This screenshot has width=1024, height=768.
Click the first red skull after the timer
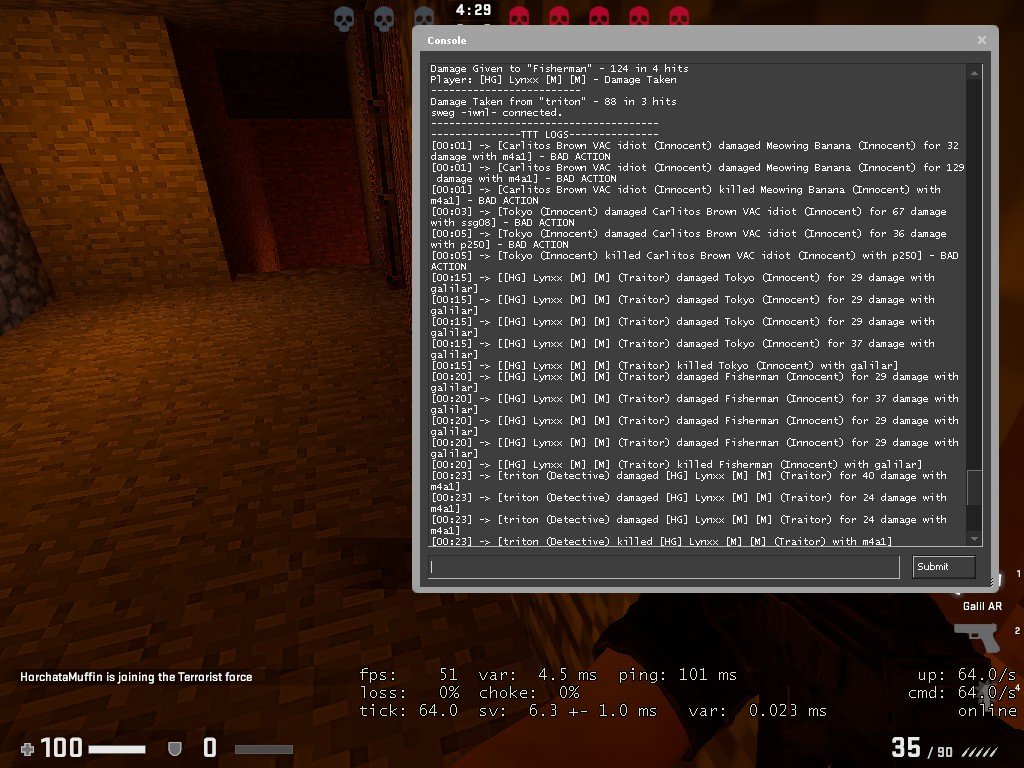pyautogui.click(x=519, y=17)
